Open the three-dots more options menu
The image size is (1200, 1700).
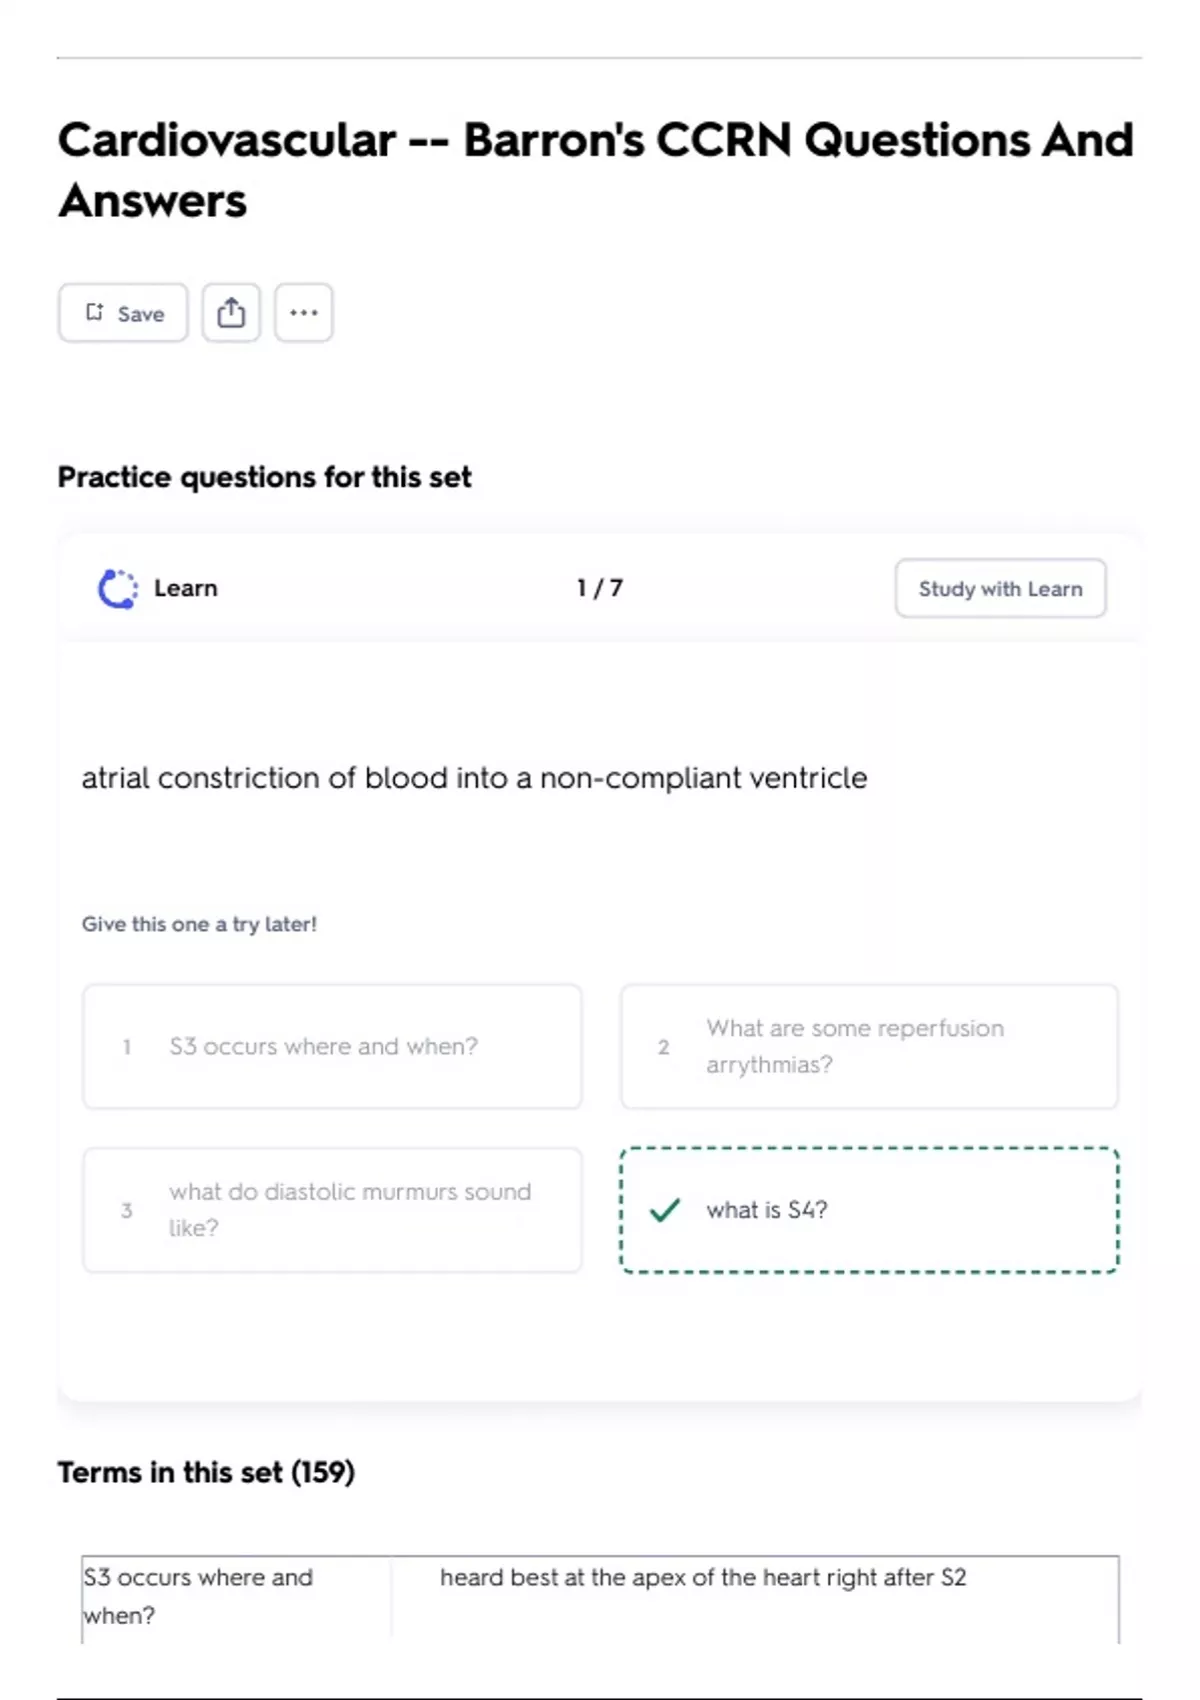coord(304,313)
